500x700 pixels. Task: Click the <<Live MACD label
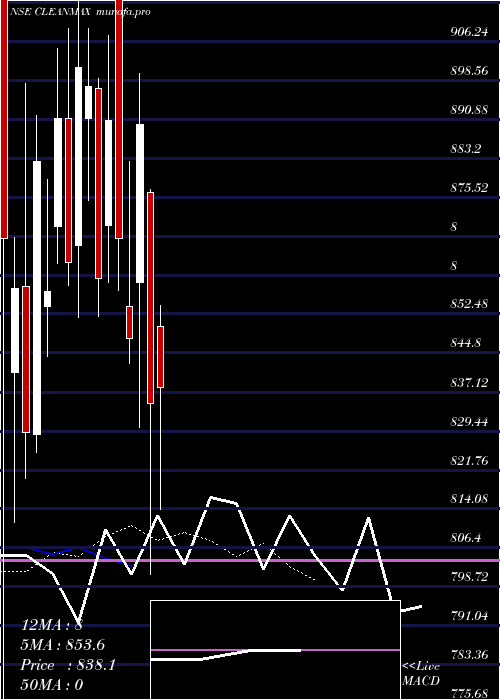(421, 674)
